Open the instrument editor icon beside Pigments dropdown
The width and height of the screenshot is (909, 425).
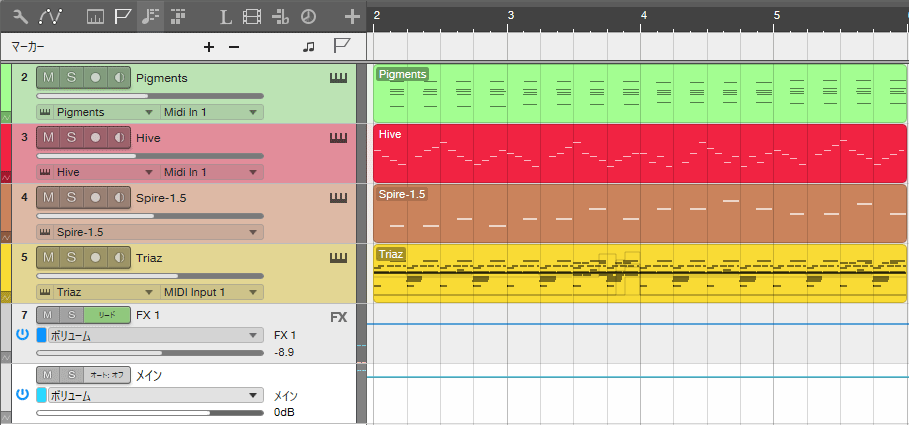(45, 112)
